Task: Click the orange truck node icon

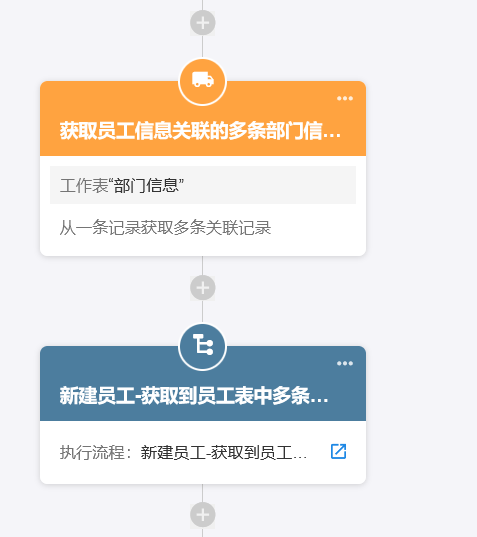Action: pyautogui.click(x=202, y=82)
